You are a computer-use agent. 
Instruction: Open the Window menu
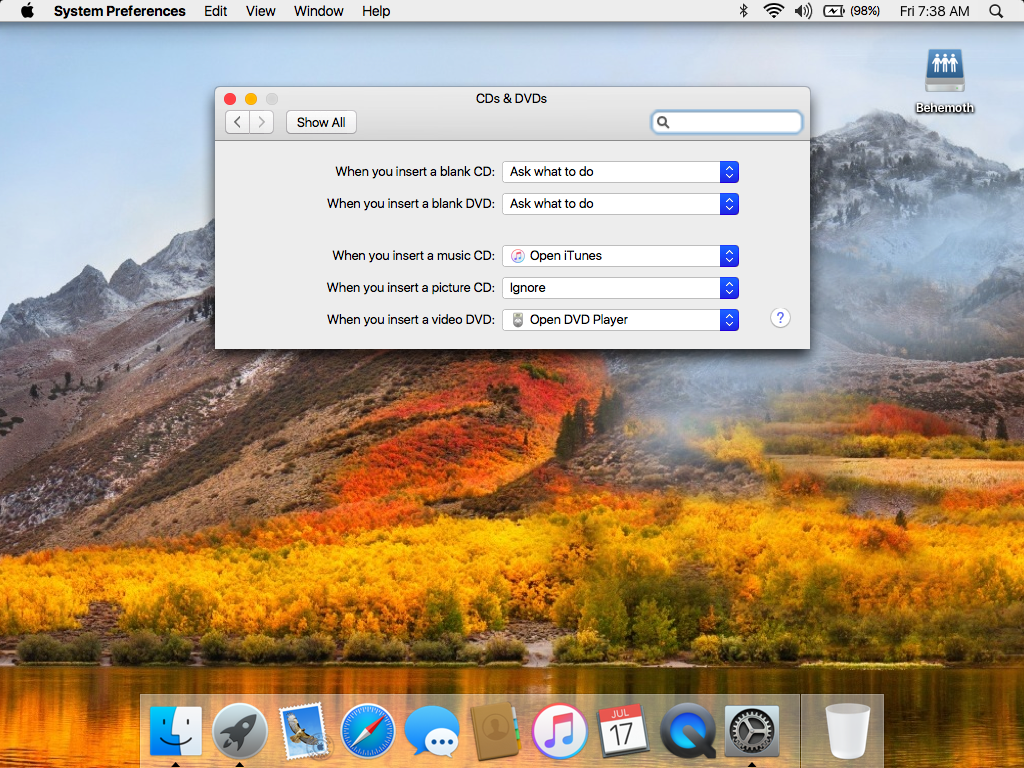click(x=319, y=11)
